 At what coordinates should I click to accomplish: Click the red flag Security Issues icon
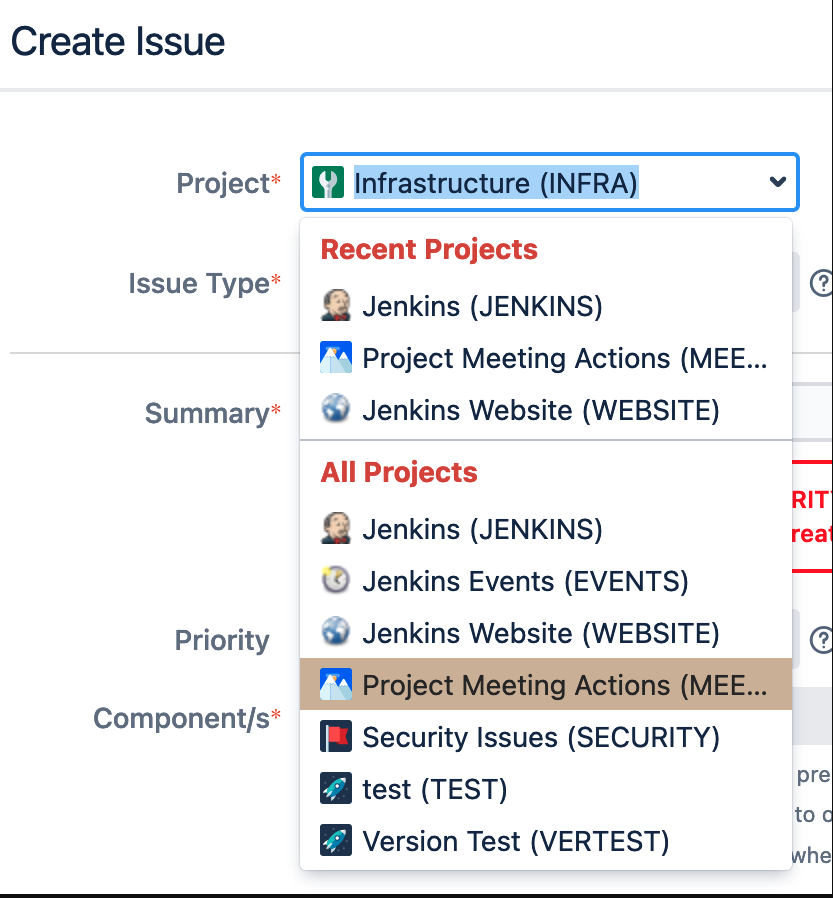336,736
